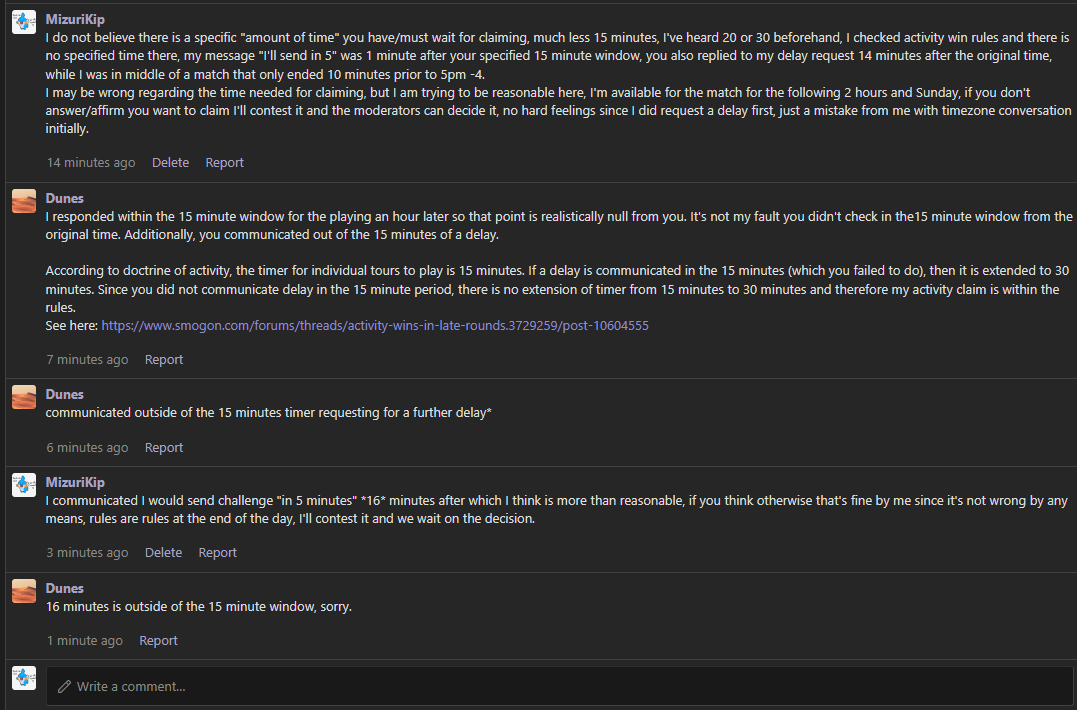Report Dunes' comment from 6 minutes ago
Screen dimensions: 1077x710
point(164,447)
